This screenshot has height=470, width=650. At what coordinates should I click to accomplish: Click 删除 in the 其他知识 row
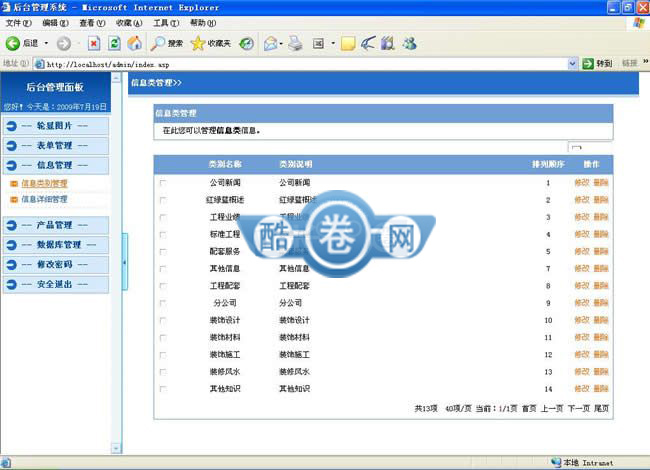(x=601, y=388)
